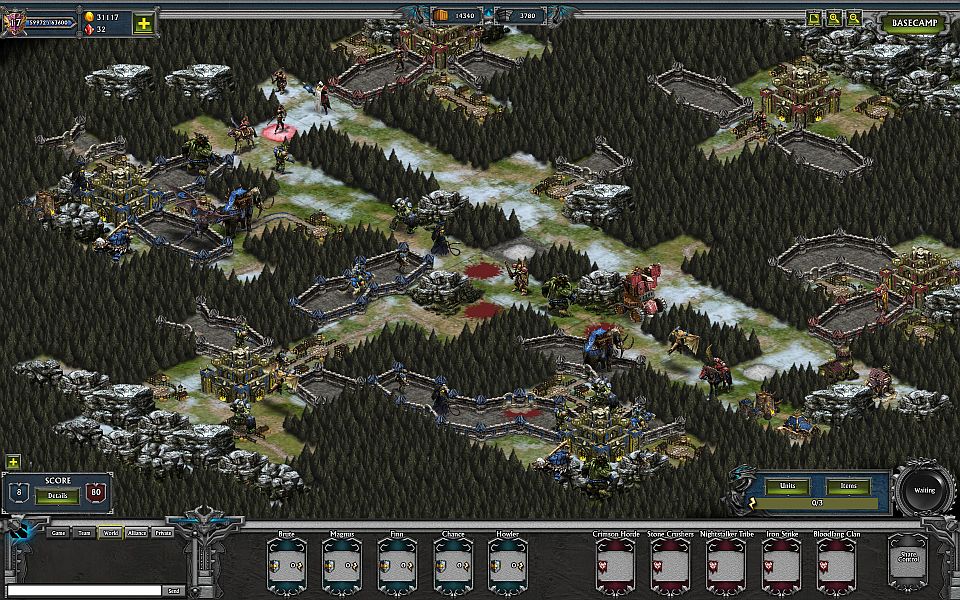The height and width of the screenshot is (600, 960).
Task: Open the Items panel
Action: click(x=848, y=486)
